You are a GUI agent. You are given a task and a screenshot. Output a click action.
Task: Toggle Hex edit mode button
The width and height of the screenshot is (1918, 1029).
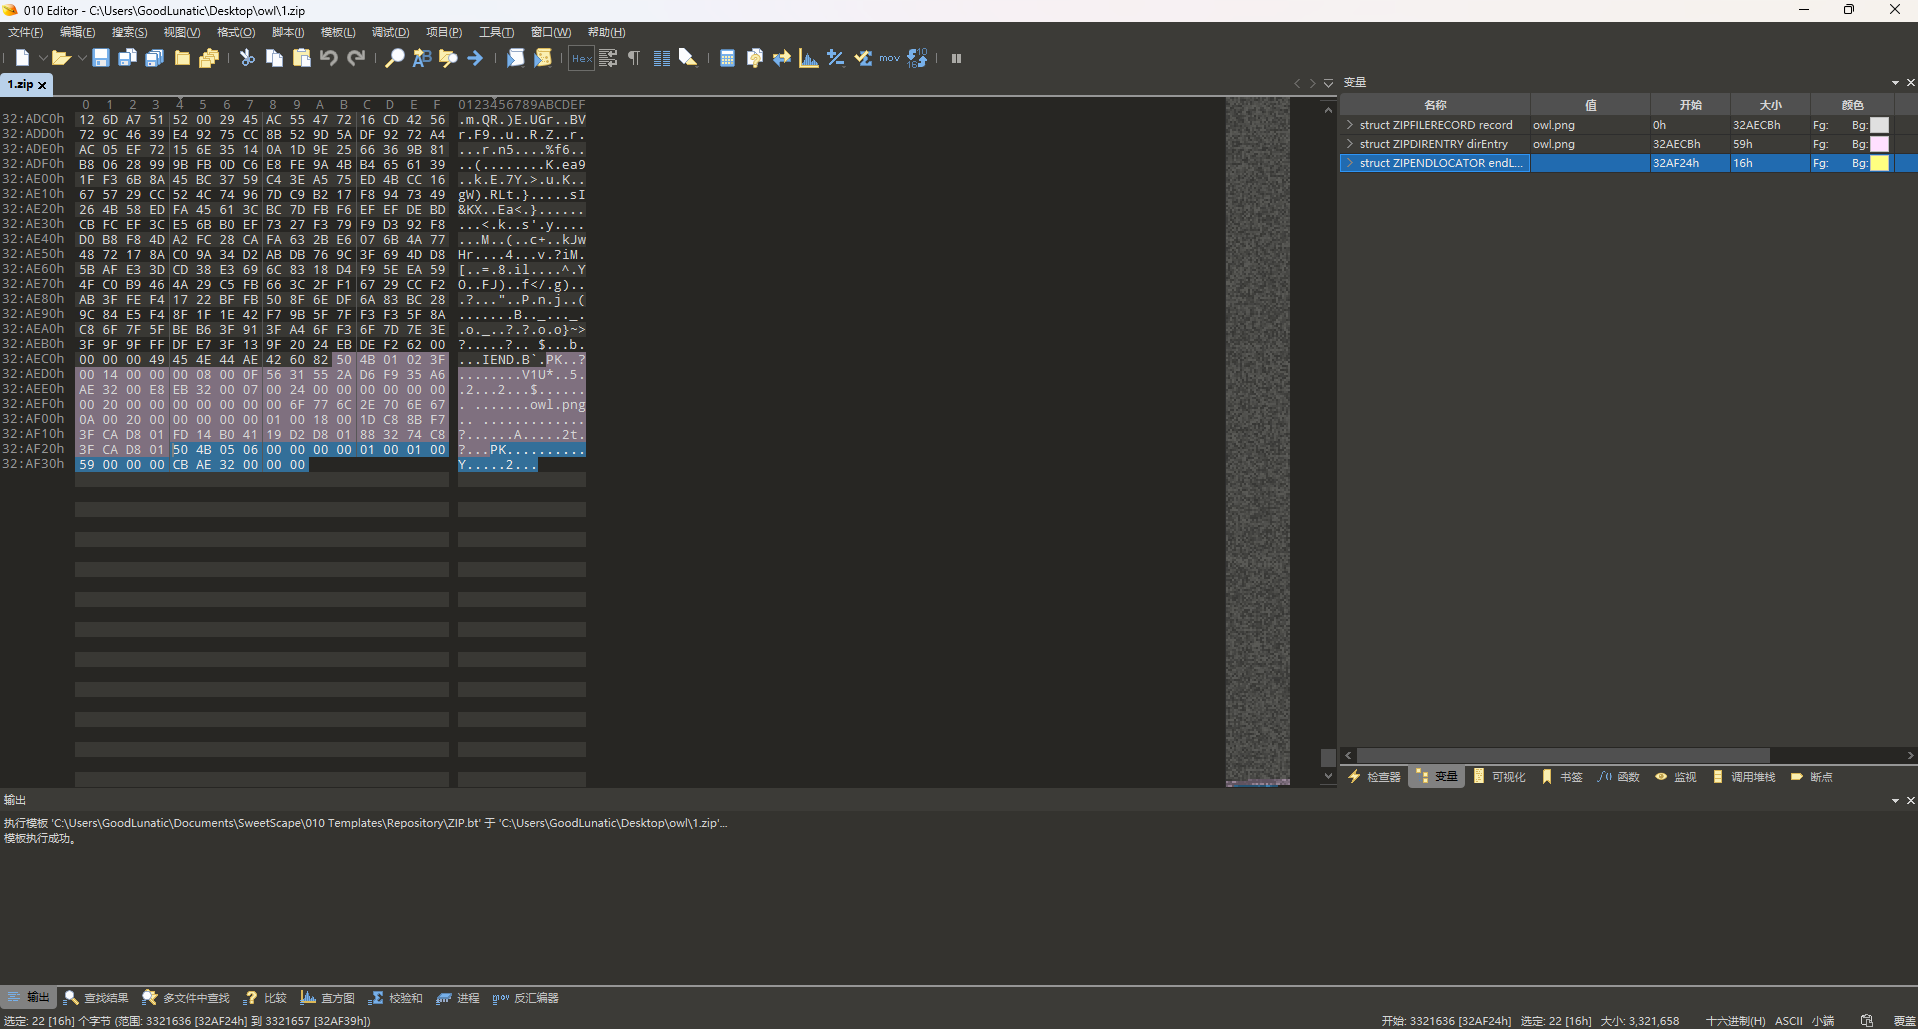582,58
